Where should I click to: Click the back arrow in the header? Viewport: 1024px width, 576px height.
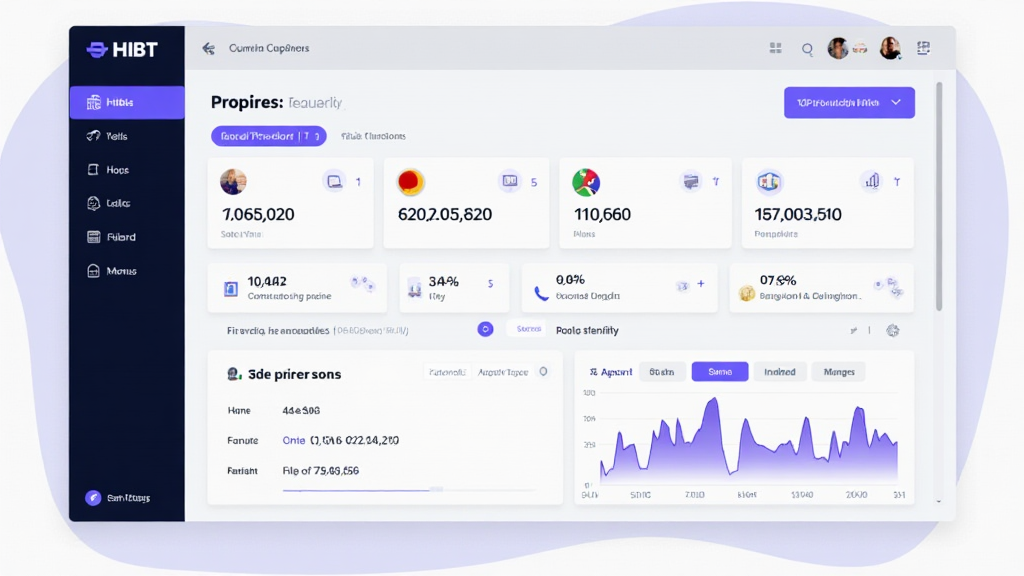pos(208,48)
